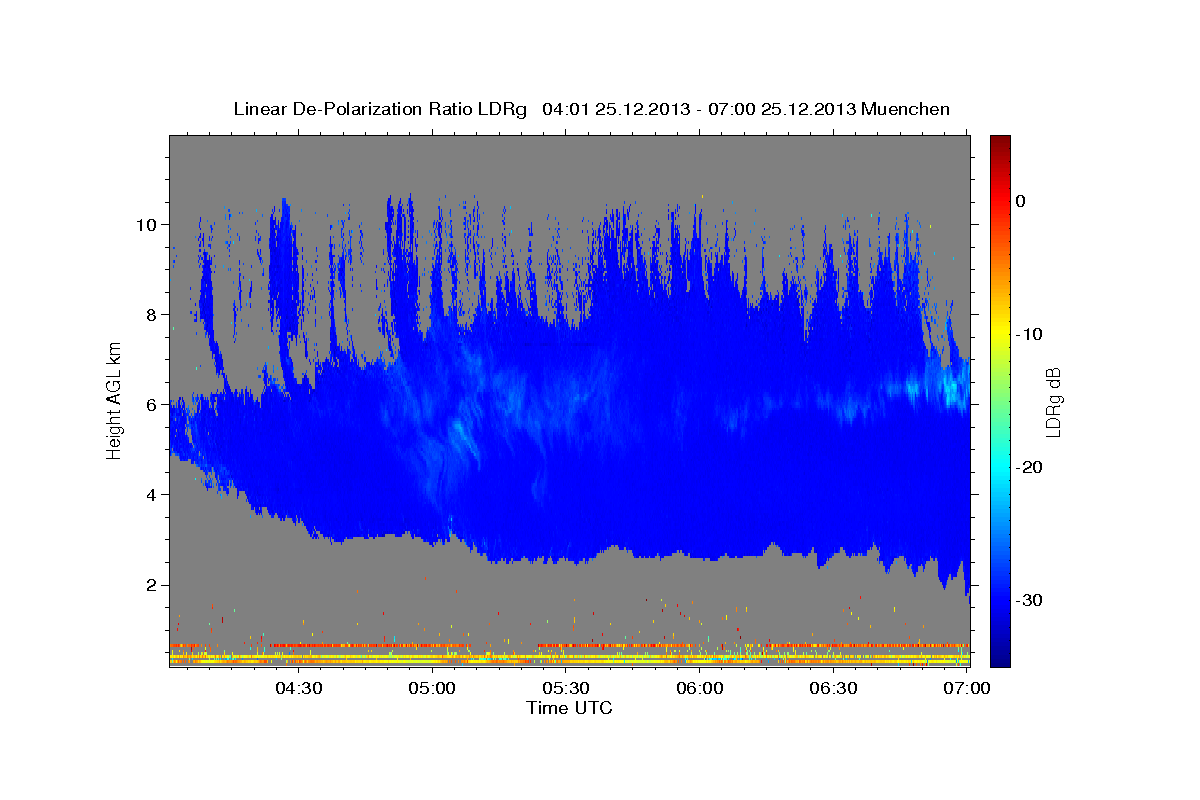
Task: Click the 06:30 time tick label
Action: coord(834,688)
